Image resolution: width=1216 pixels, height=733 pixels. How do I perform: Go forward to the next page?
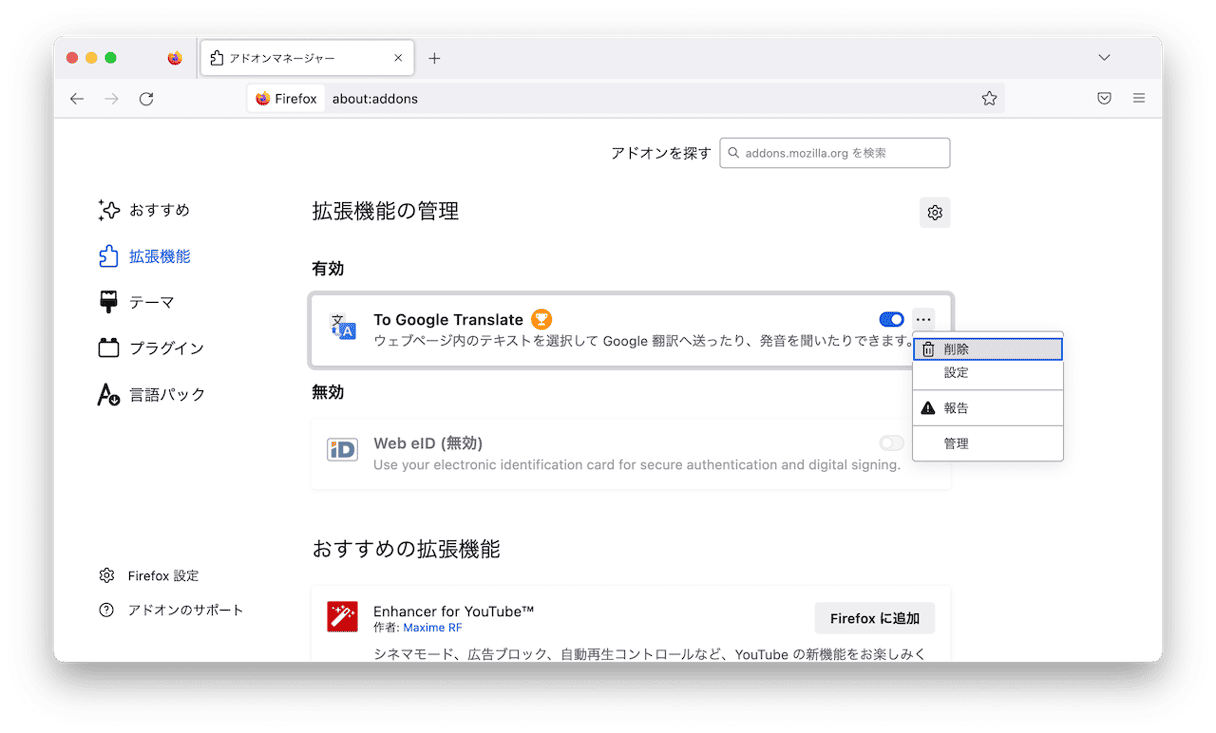click(x=112, y=98)
